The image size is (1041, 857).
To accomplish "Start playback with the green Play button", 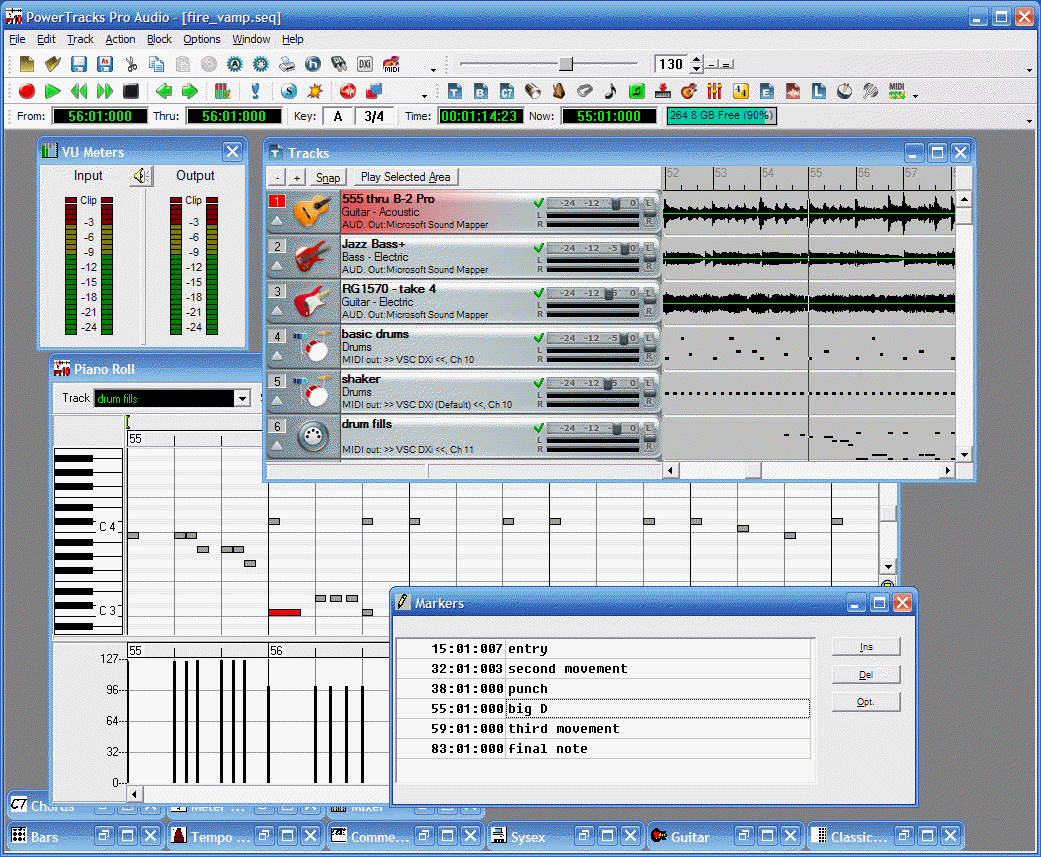I will pyautogui.click(x=52, y=91).
